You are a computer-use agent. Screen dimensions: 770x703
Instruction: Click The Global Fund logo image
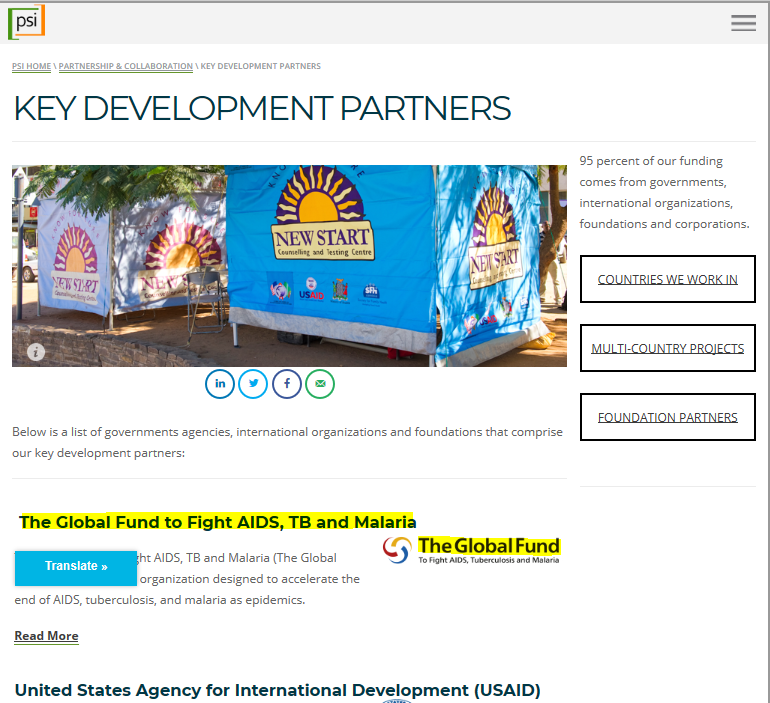471,550
